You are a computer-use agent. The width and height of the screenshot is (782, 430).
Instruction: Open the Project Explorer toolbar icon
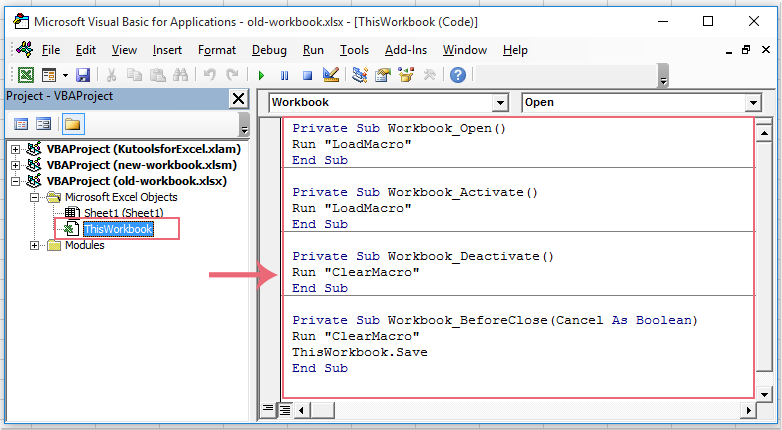point(360,75)
